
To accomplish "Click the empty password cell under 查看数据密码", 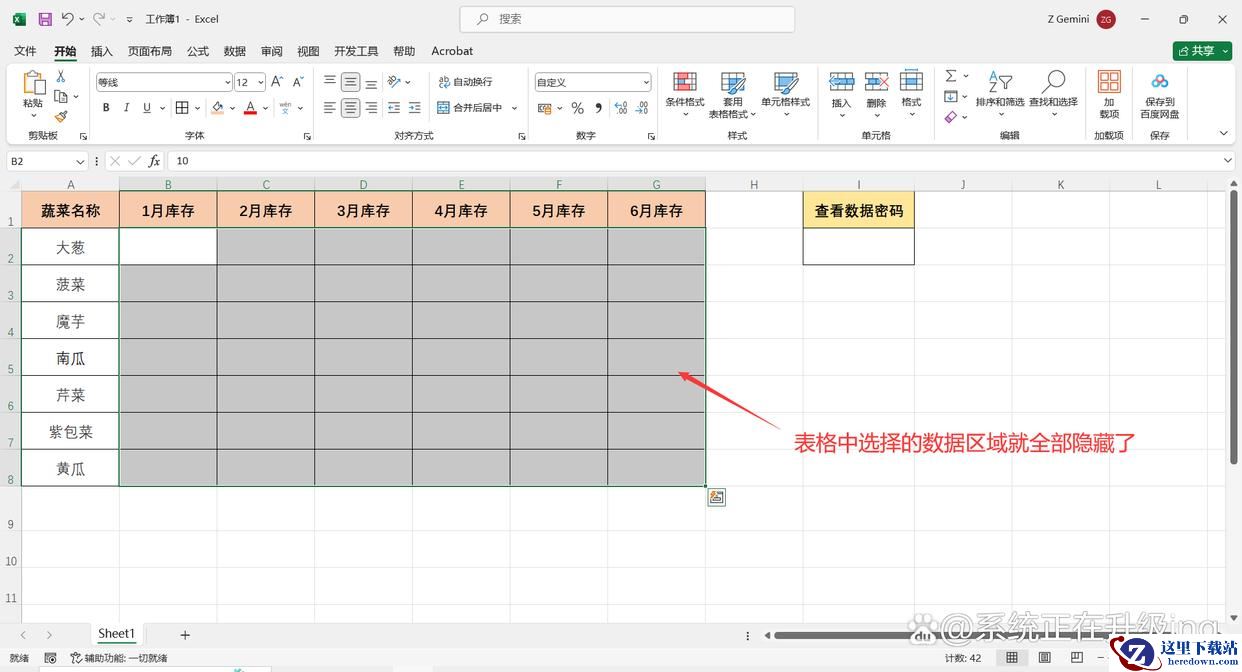I will [858, 247].
